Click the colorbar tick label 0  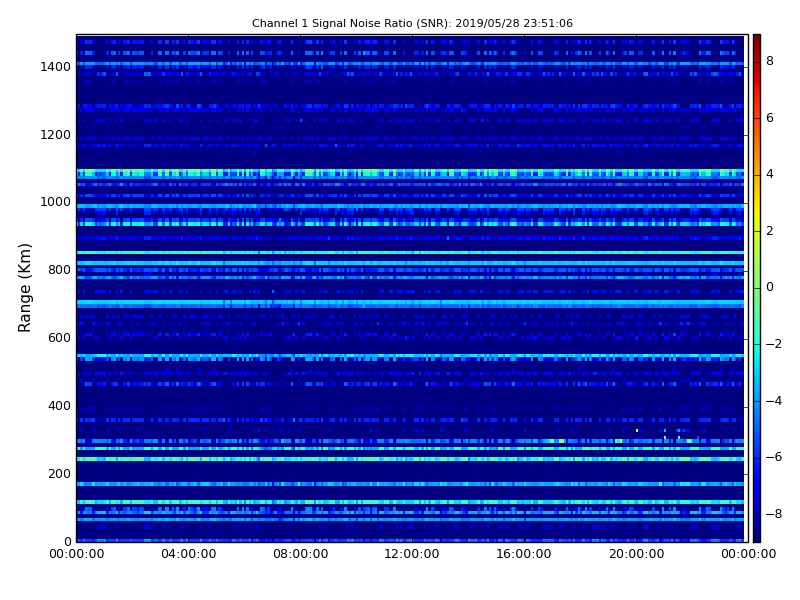point(770,287)
